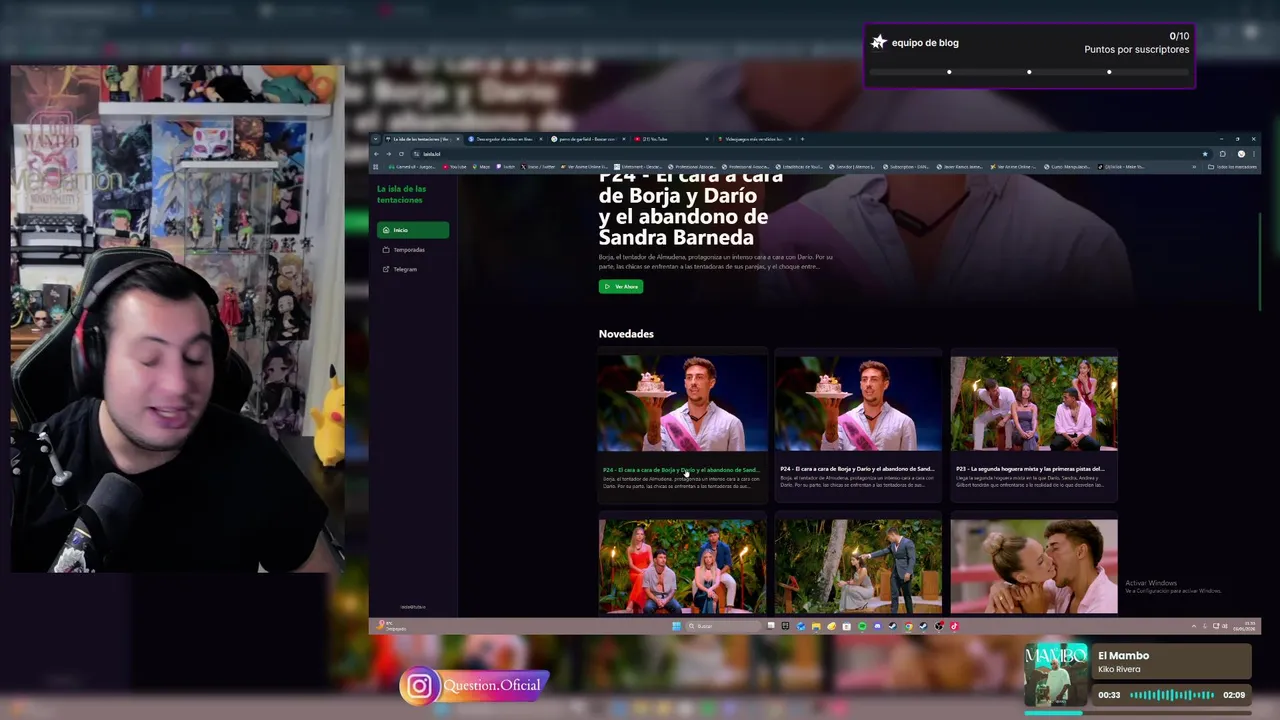1280x720 pixels.
Task: Open the Telegram link in the sidebar
Action: [413, 269]
